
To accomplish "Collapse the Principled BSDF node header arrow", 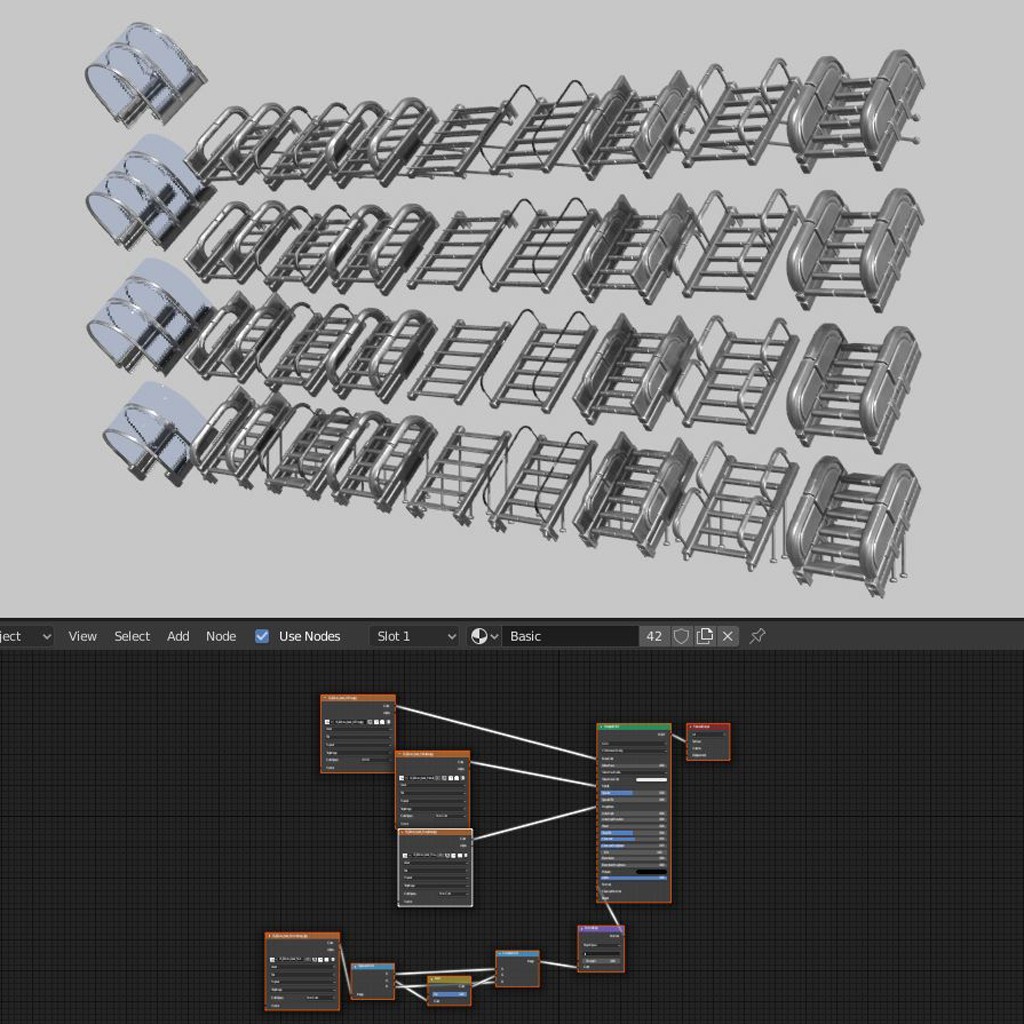I will pos(600,726).
